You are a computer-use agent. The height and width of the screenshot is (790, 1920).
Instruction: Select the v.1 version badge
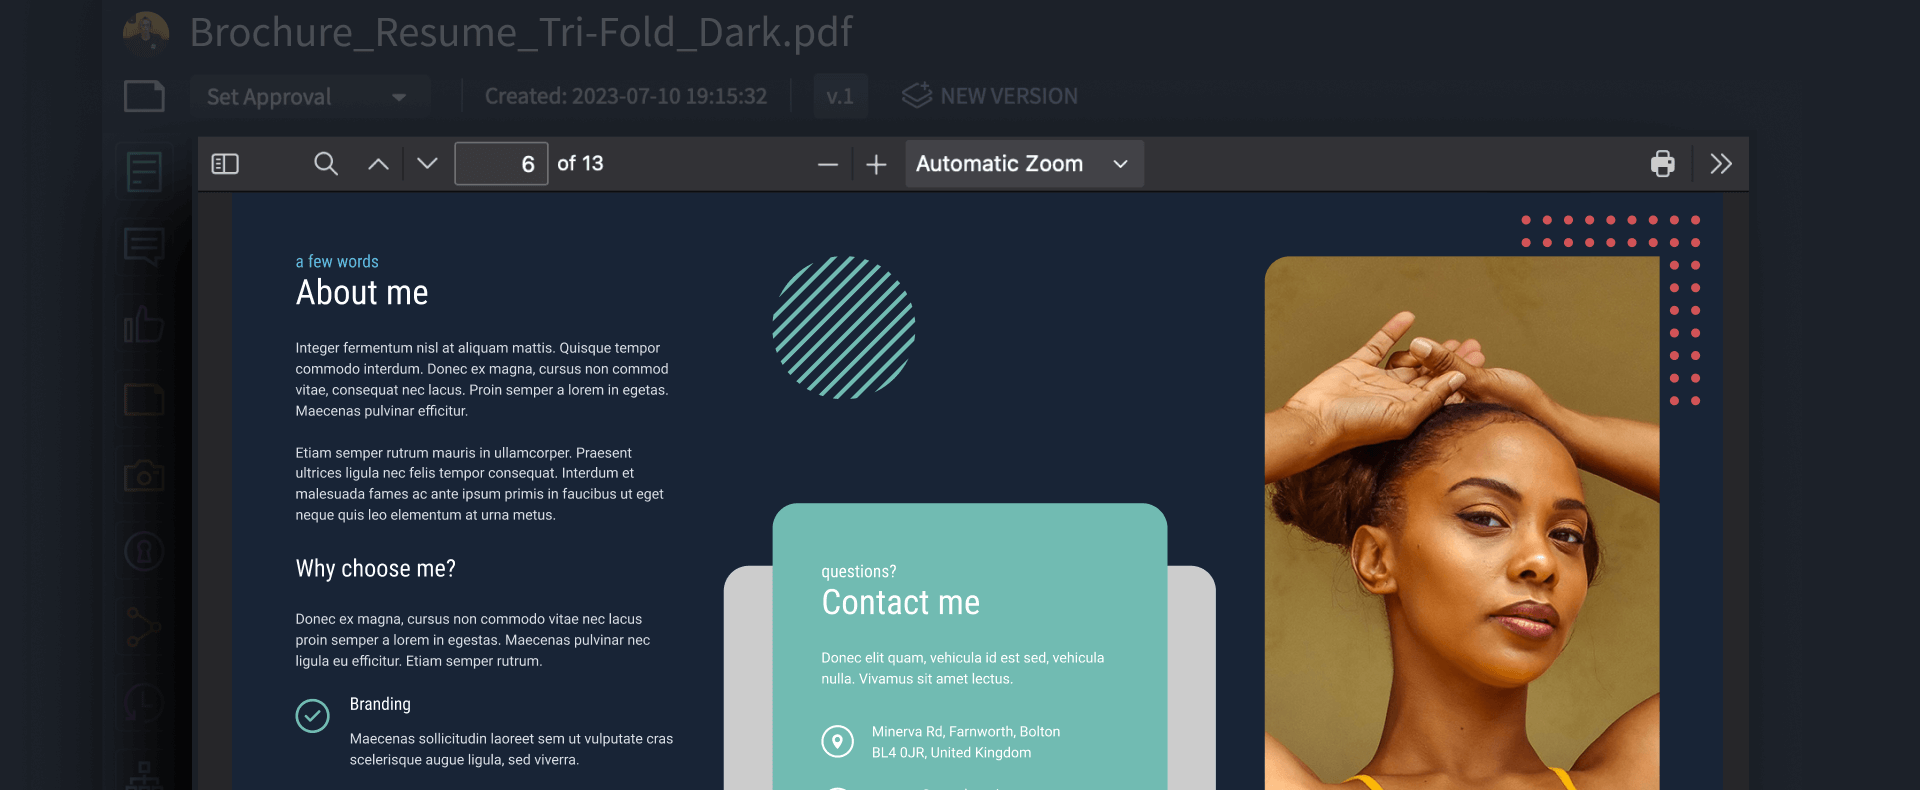click(x=840, y=96)
